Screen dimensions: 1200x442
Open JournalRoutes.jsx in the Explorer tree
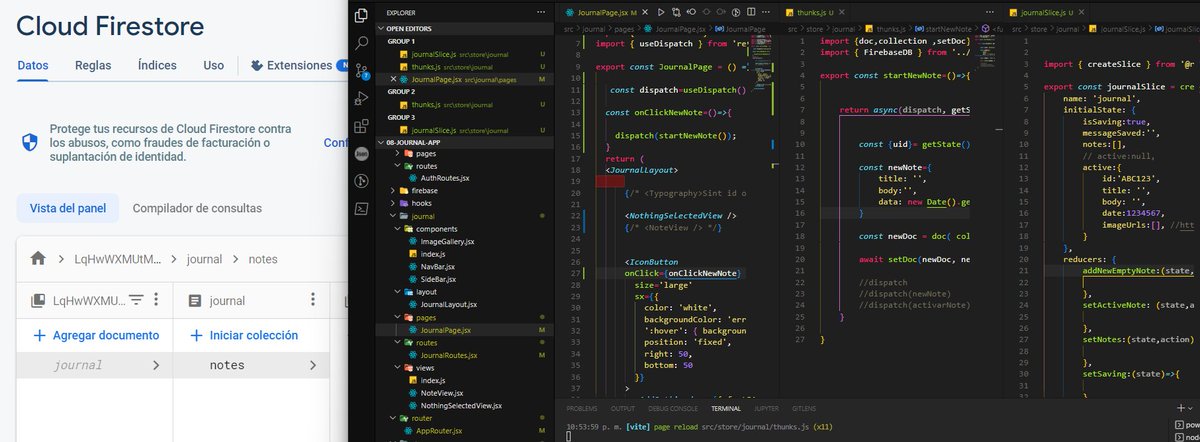click(x=448, y=354)
